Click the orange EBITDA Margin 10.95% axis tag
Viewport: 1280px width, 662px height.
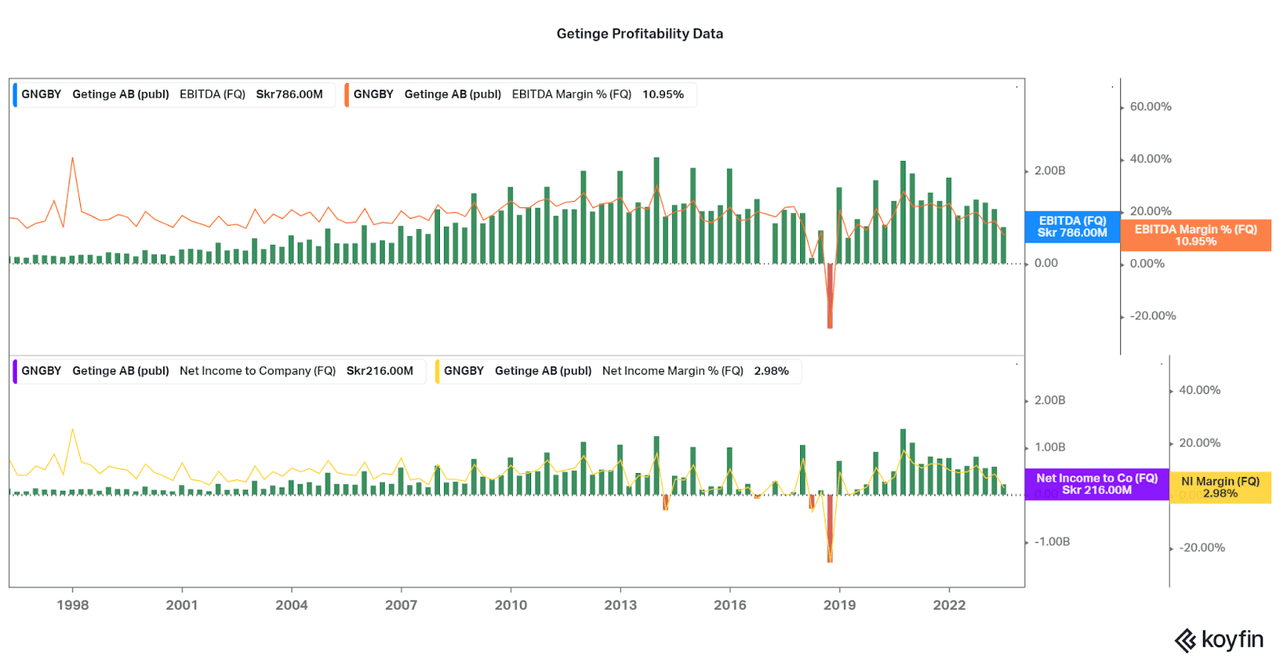tap(1195, 235)
